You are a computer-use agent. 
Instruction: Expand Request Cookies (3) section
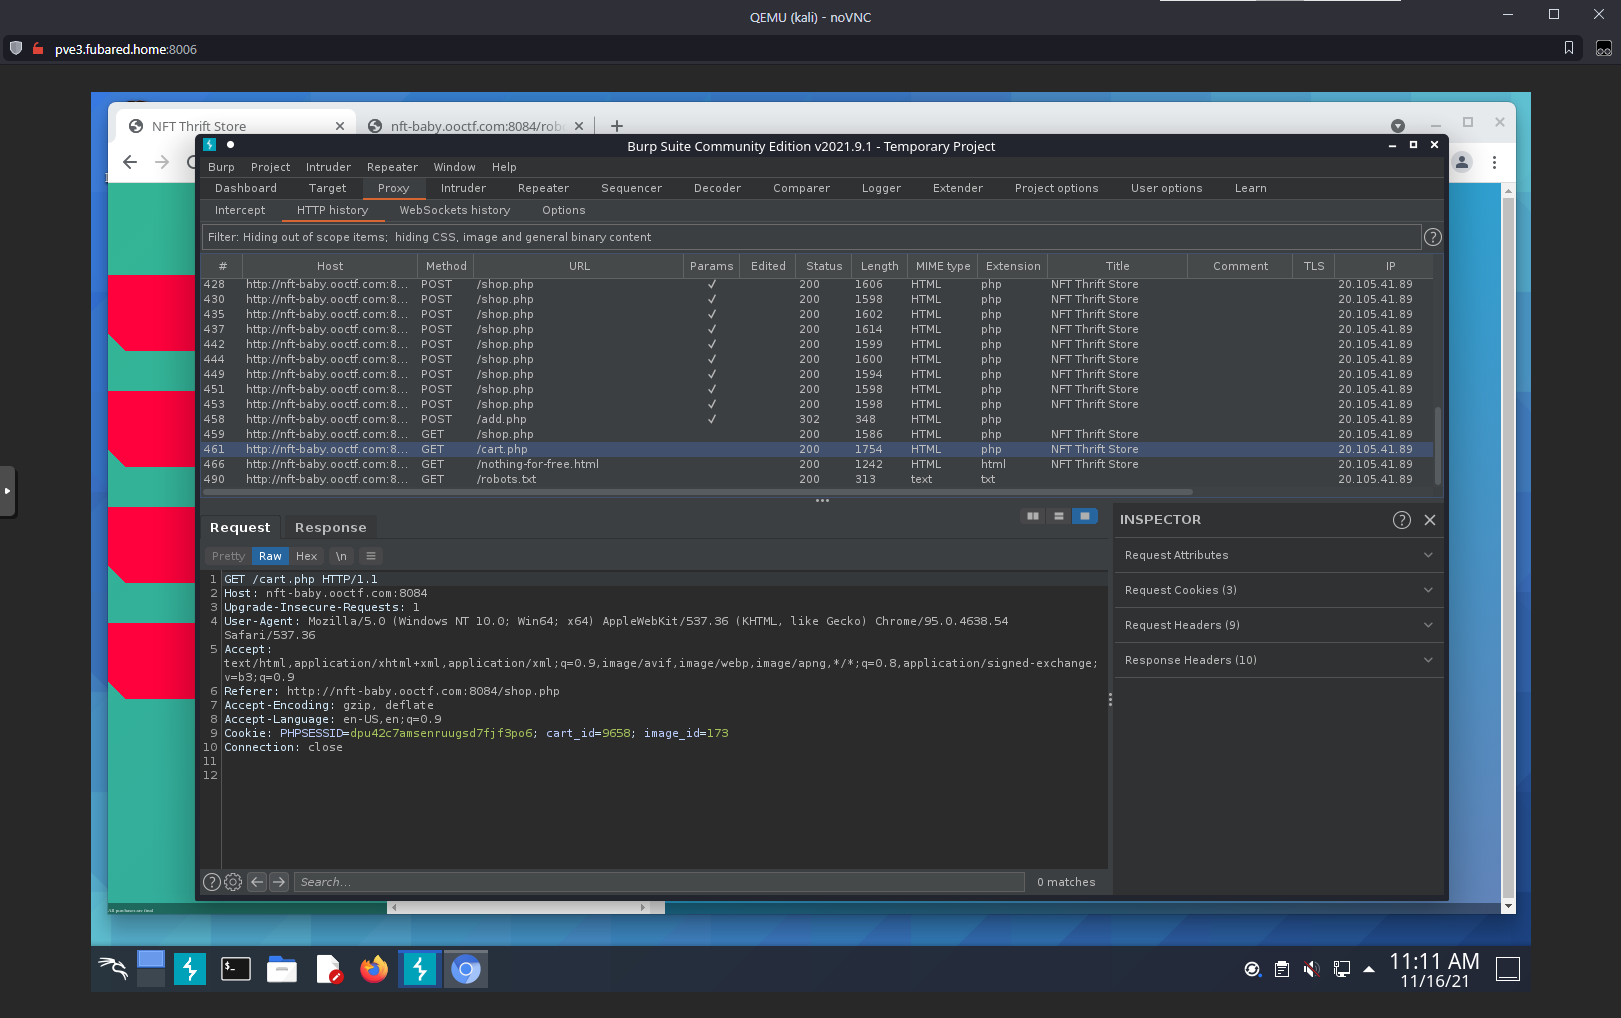pyautogui.click(x=1279, y=590)
